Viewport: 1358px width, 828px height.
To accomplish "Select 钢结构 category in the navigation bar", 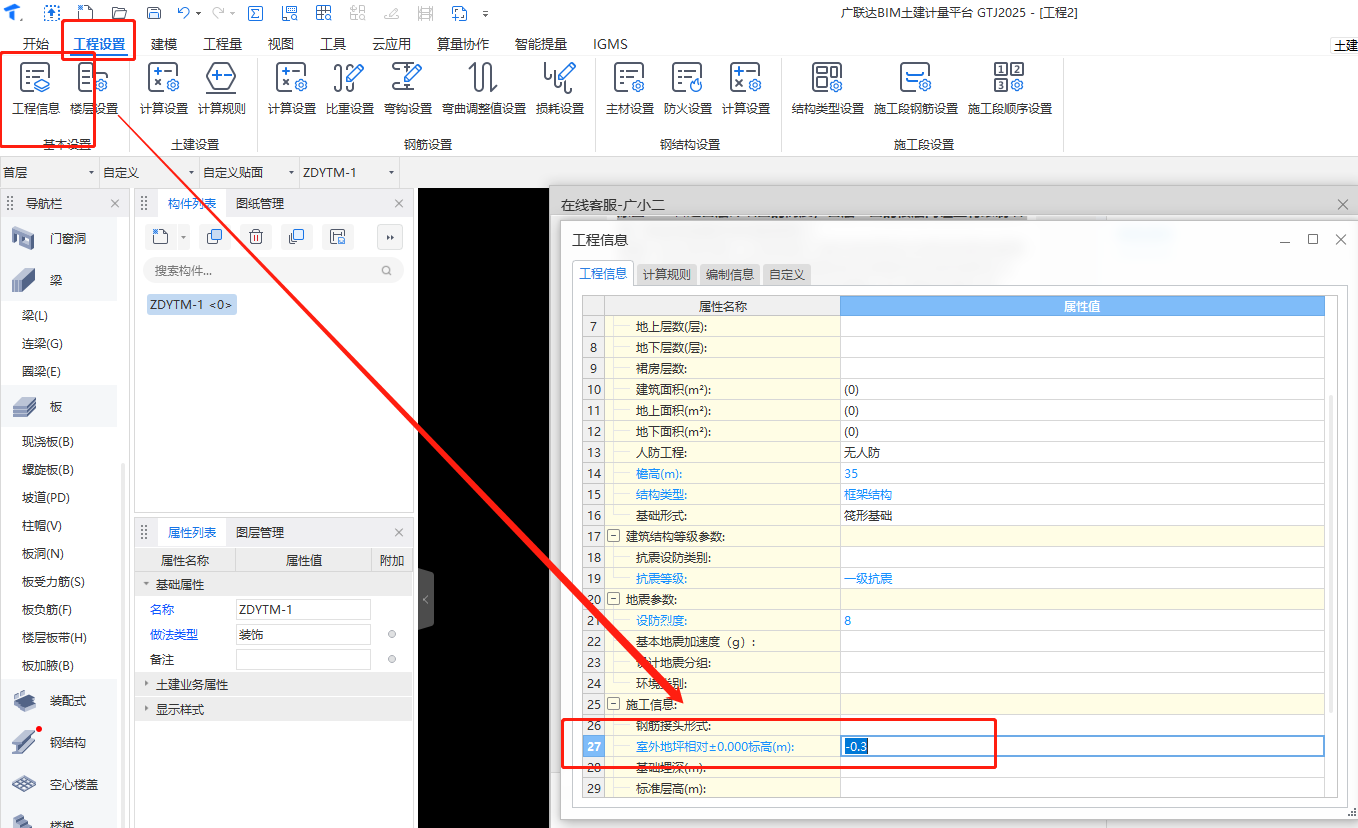I will coord(58,743).
